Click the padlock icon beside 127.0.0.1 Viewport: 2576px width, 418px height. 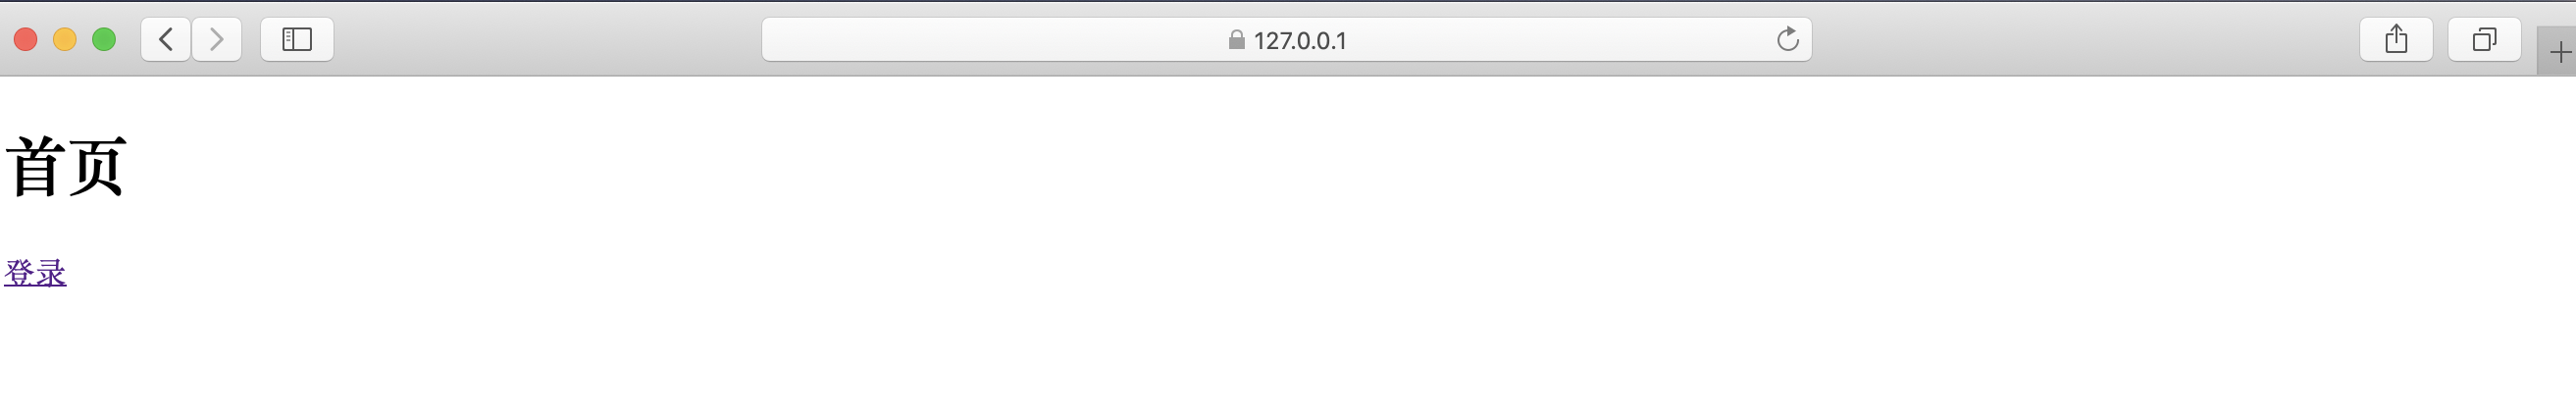click(1236, 40)
